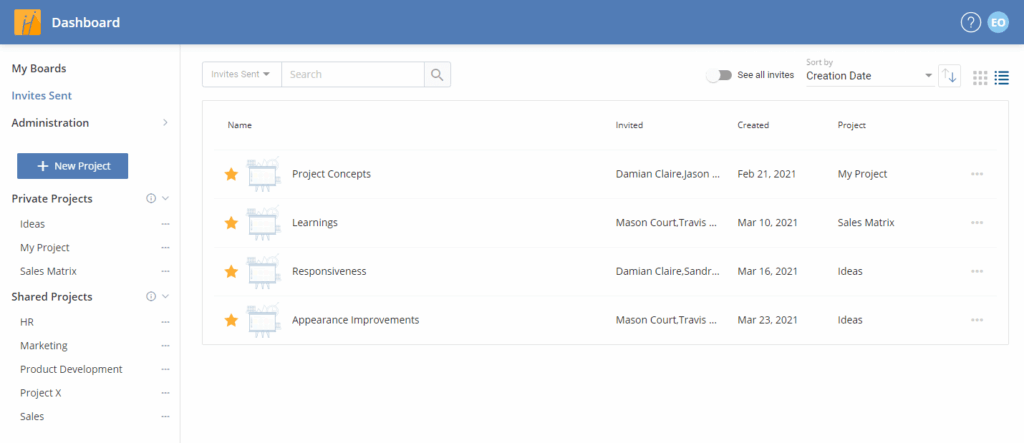The width and height of the screenshot is (1024, 443).
Task: Switch to grid view layout
Action: pos(980,76)
